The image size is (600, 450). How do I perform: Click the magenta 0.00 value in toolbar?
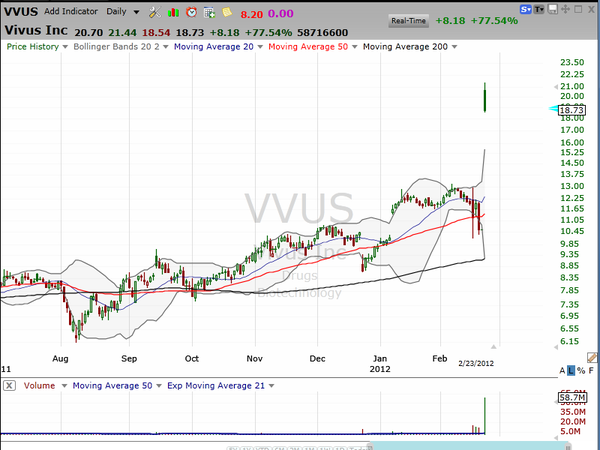(x=280, y=14)
